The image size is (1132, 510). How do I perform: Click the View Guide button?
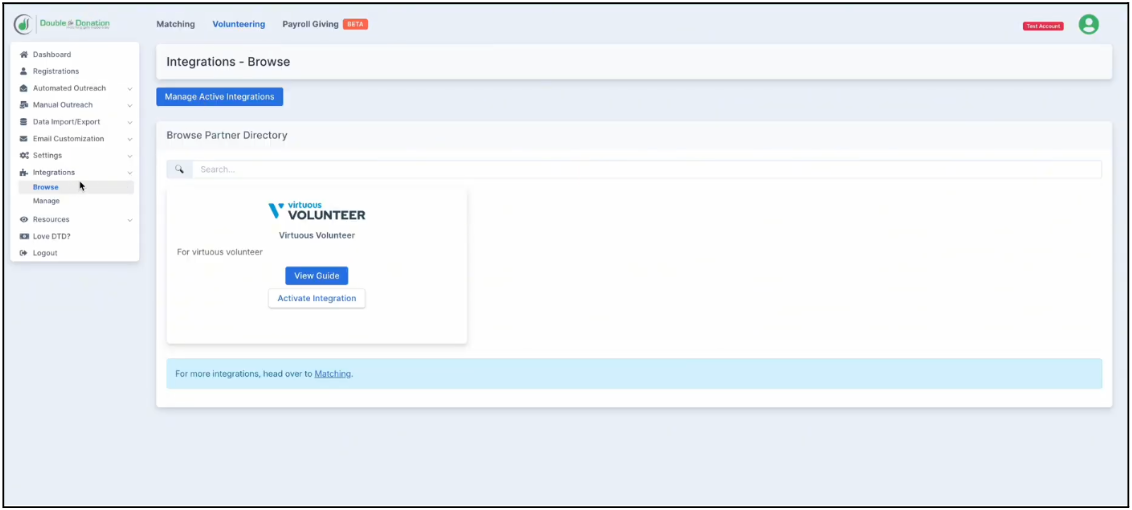pos(316,276)
